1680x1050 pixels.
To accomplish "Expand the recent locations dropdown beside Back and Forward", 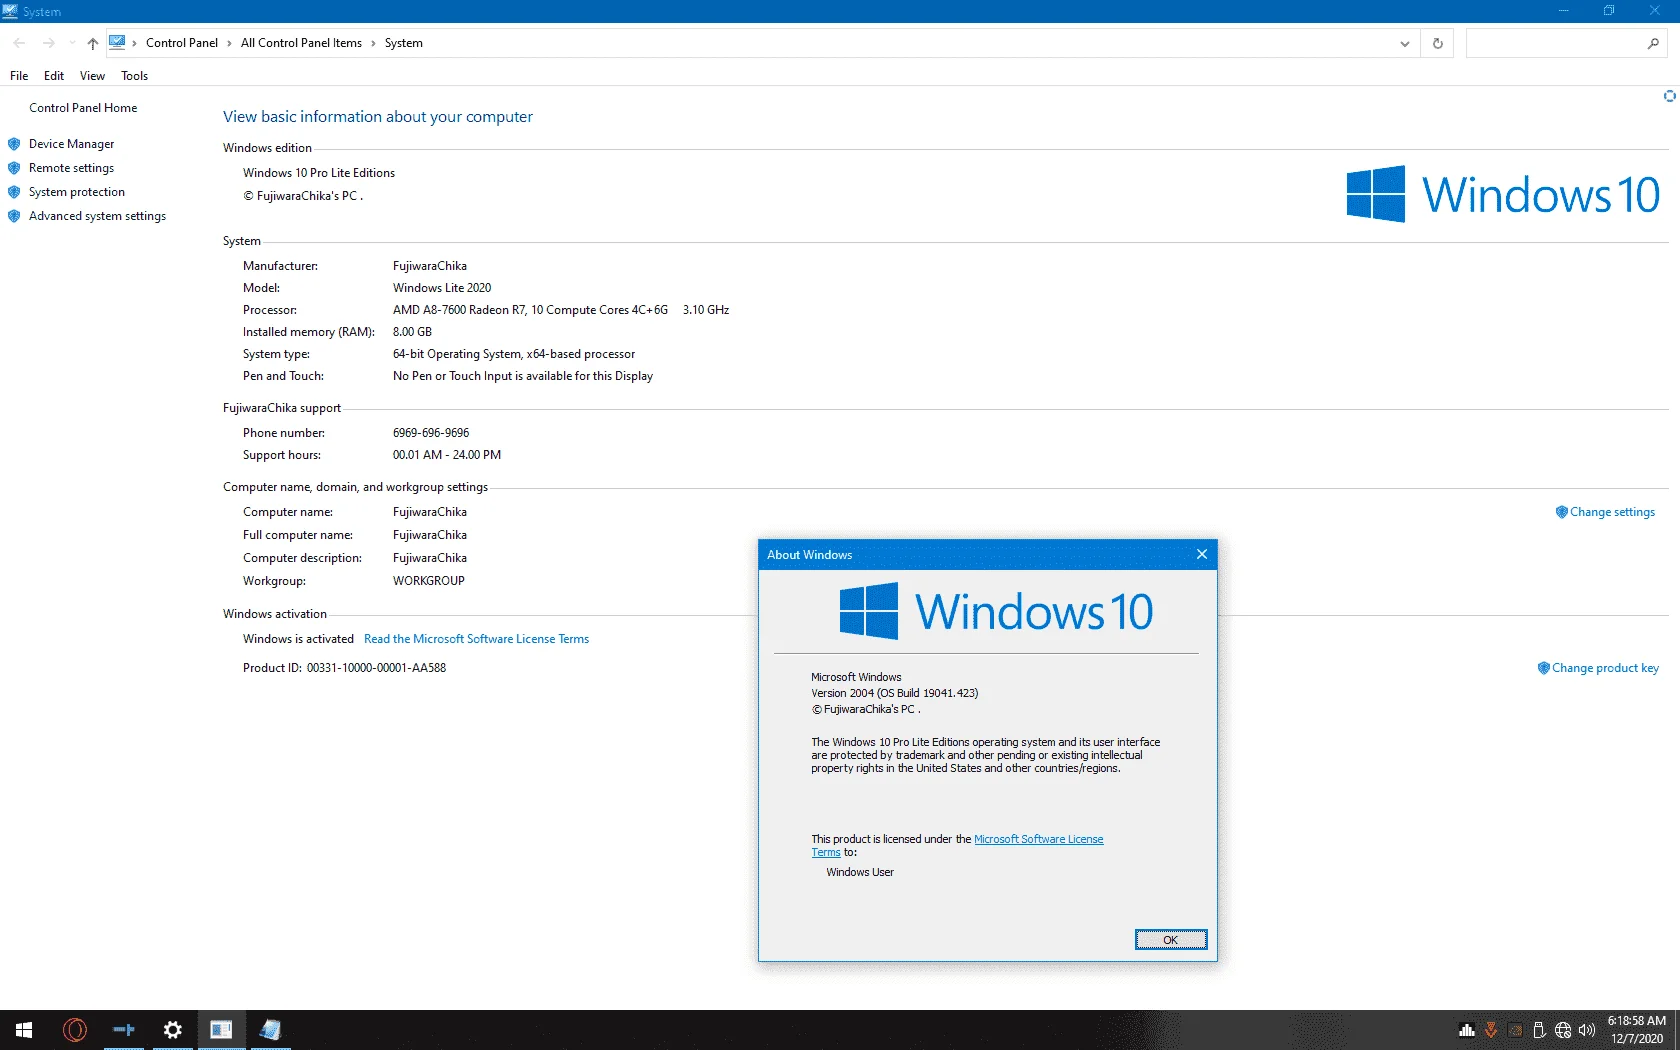I will (x=72, y=43).
